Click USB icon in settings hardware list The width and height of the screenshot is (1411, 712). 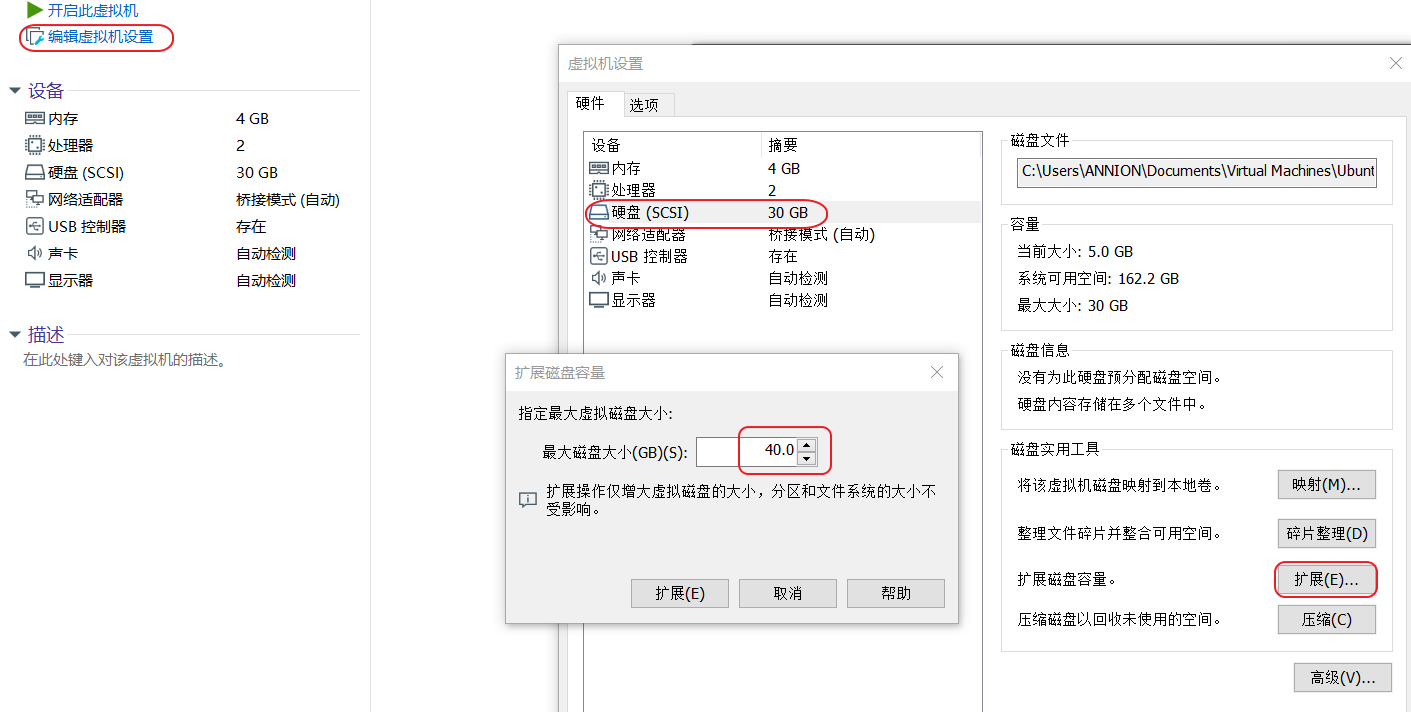click(x=599, y=256)
